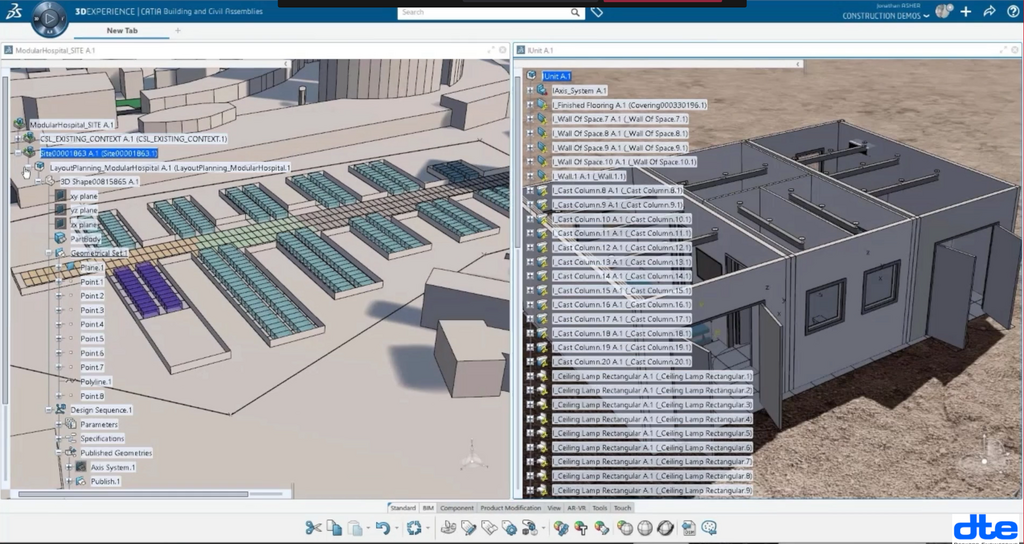Viewport: 1024px width, 544px height.
Task: Click the dark striped sphere icon
Action: 665,528
